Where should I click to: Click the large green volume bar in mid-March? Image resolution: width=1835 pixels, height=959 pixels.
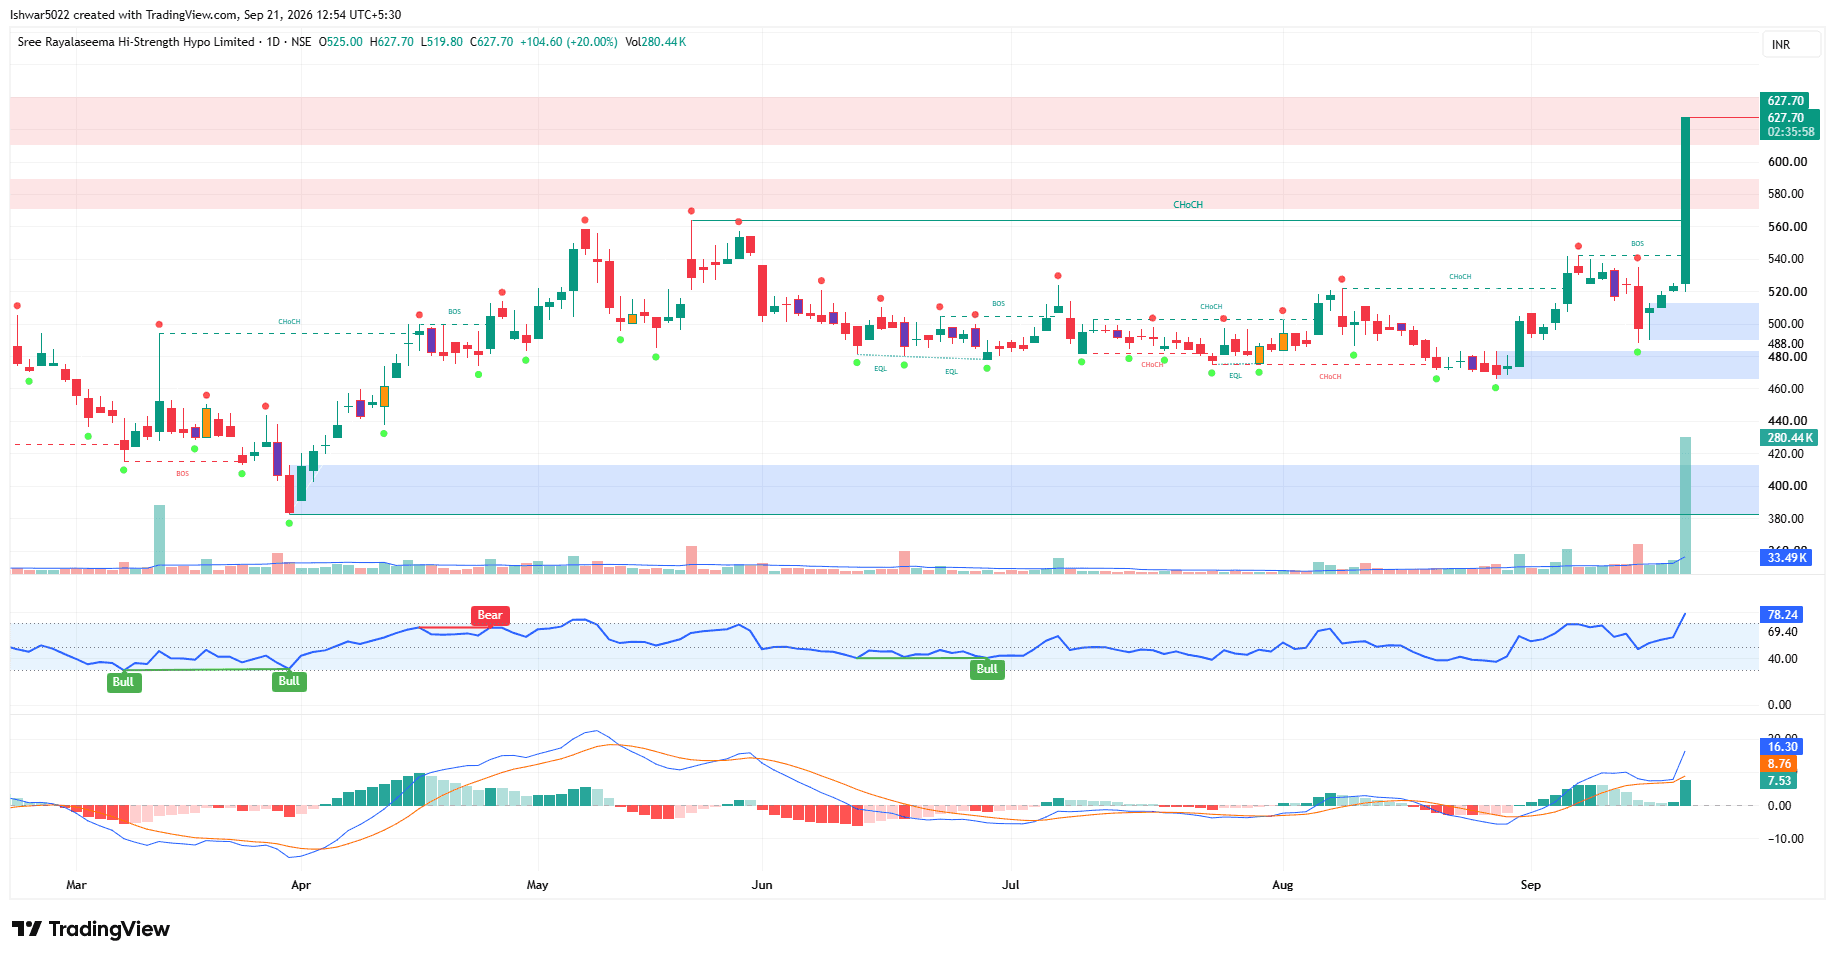pyautogui.click(x=159, y=539)
